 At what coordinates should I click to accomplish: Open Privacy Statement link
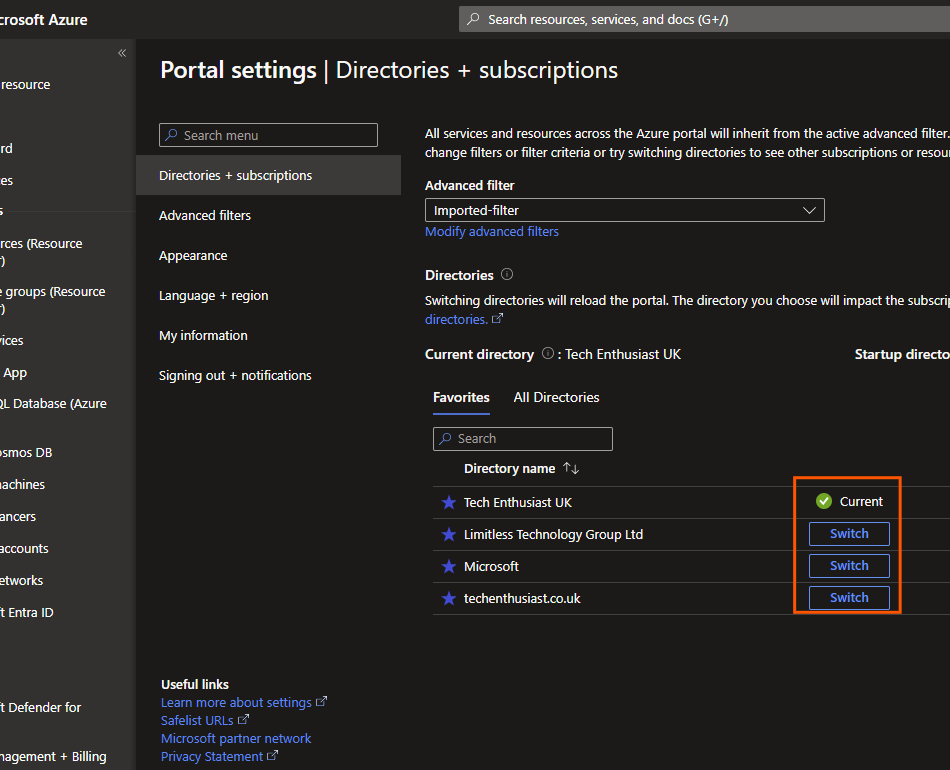219,757
